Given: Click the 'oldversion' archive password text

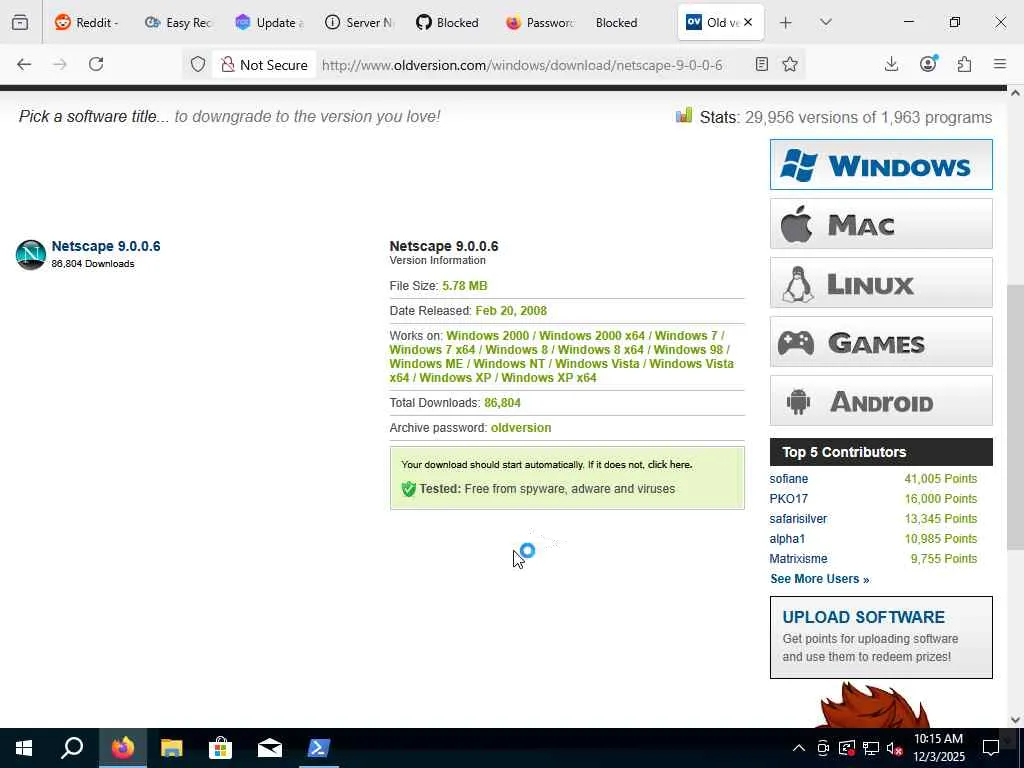Looking at the screenshot, I should tap(520, 428).
